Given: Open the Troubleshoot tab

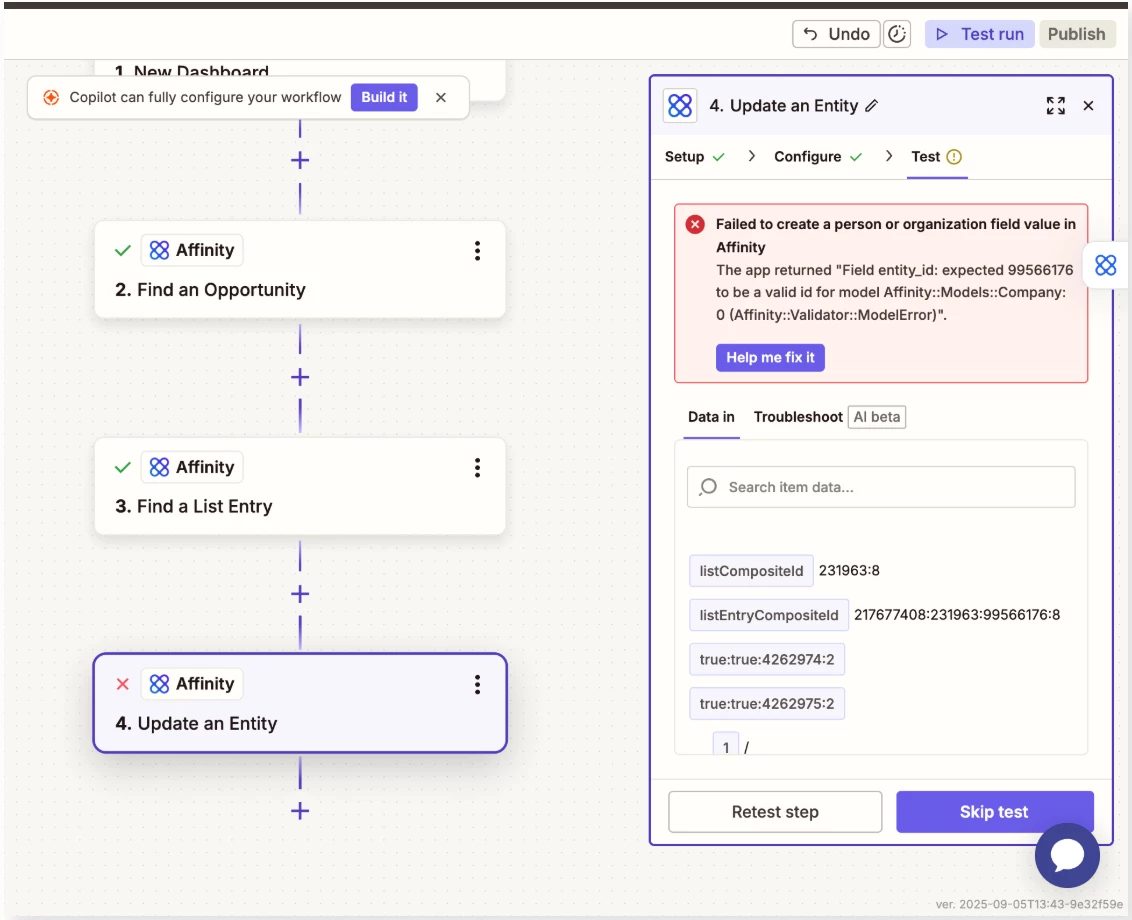Looking at the screenshot, I should (x=798, y=417).
